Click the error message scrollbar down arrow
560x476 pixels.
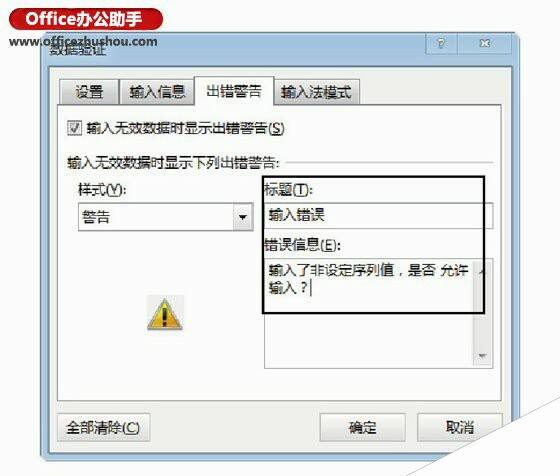coord(483,356)
